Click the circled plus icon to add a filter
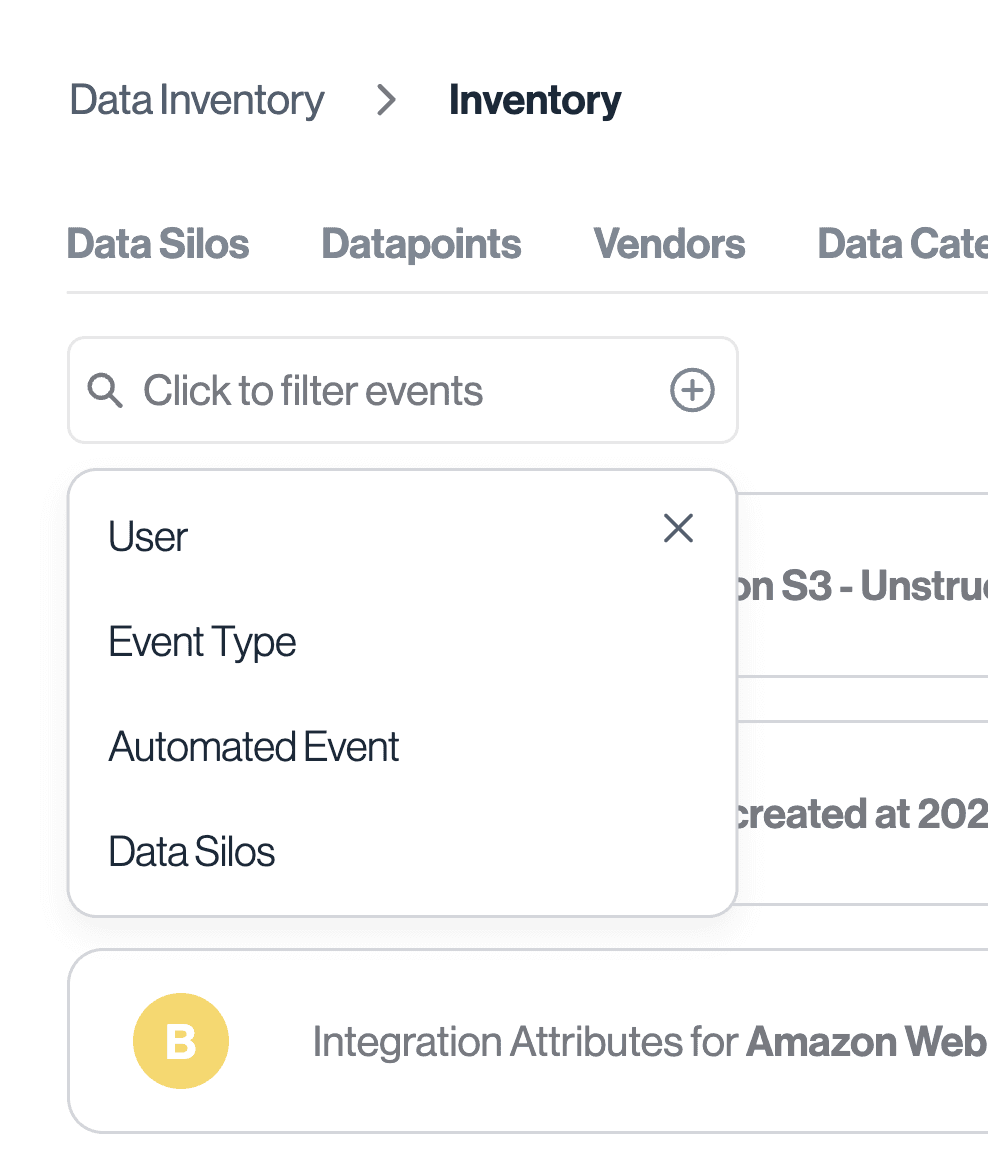Image resolution: width=988 pixels, height=1156 pixels. (691, 390)
